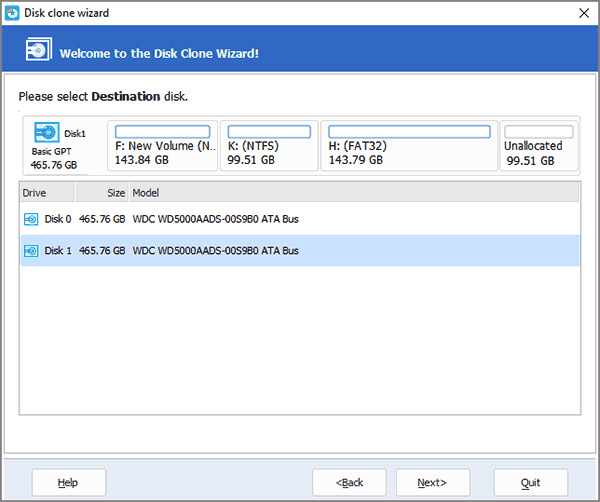Click the Welcome to the Disk Clone Wizard heading
The width and height of the screenshot is (600, 502).
[x=159, y=54]
